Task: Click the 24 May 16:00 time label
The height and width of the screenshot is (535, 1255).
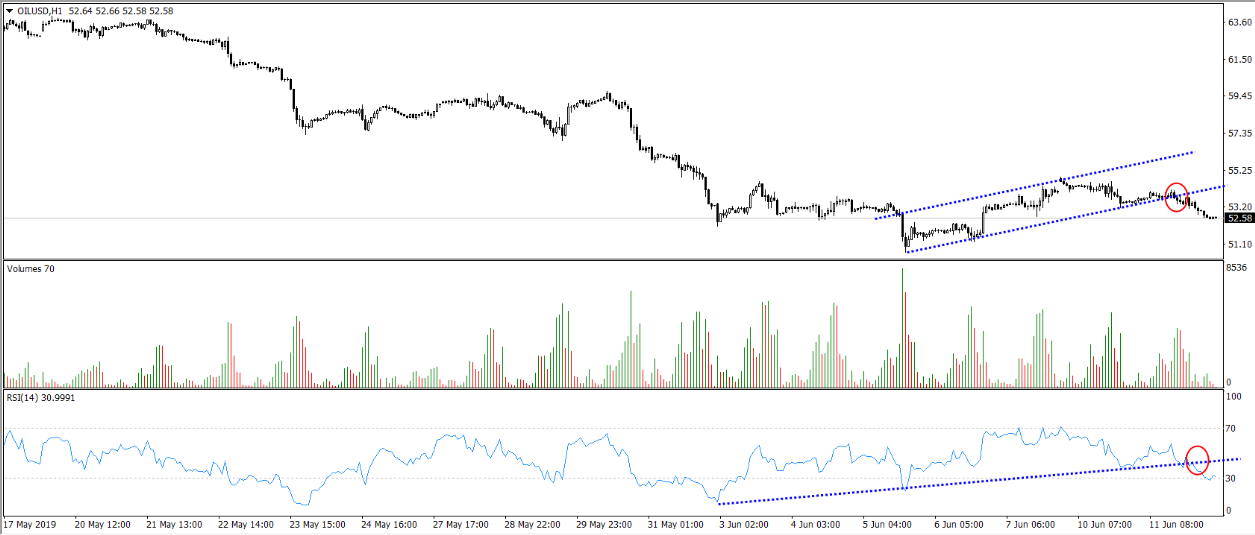Action: tap(390, 523)
